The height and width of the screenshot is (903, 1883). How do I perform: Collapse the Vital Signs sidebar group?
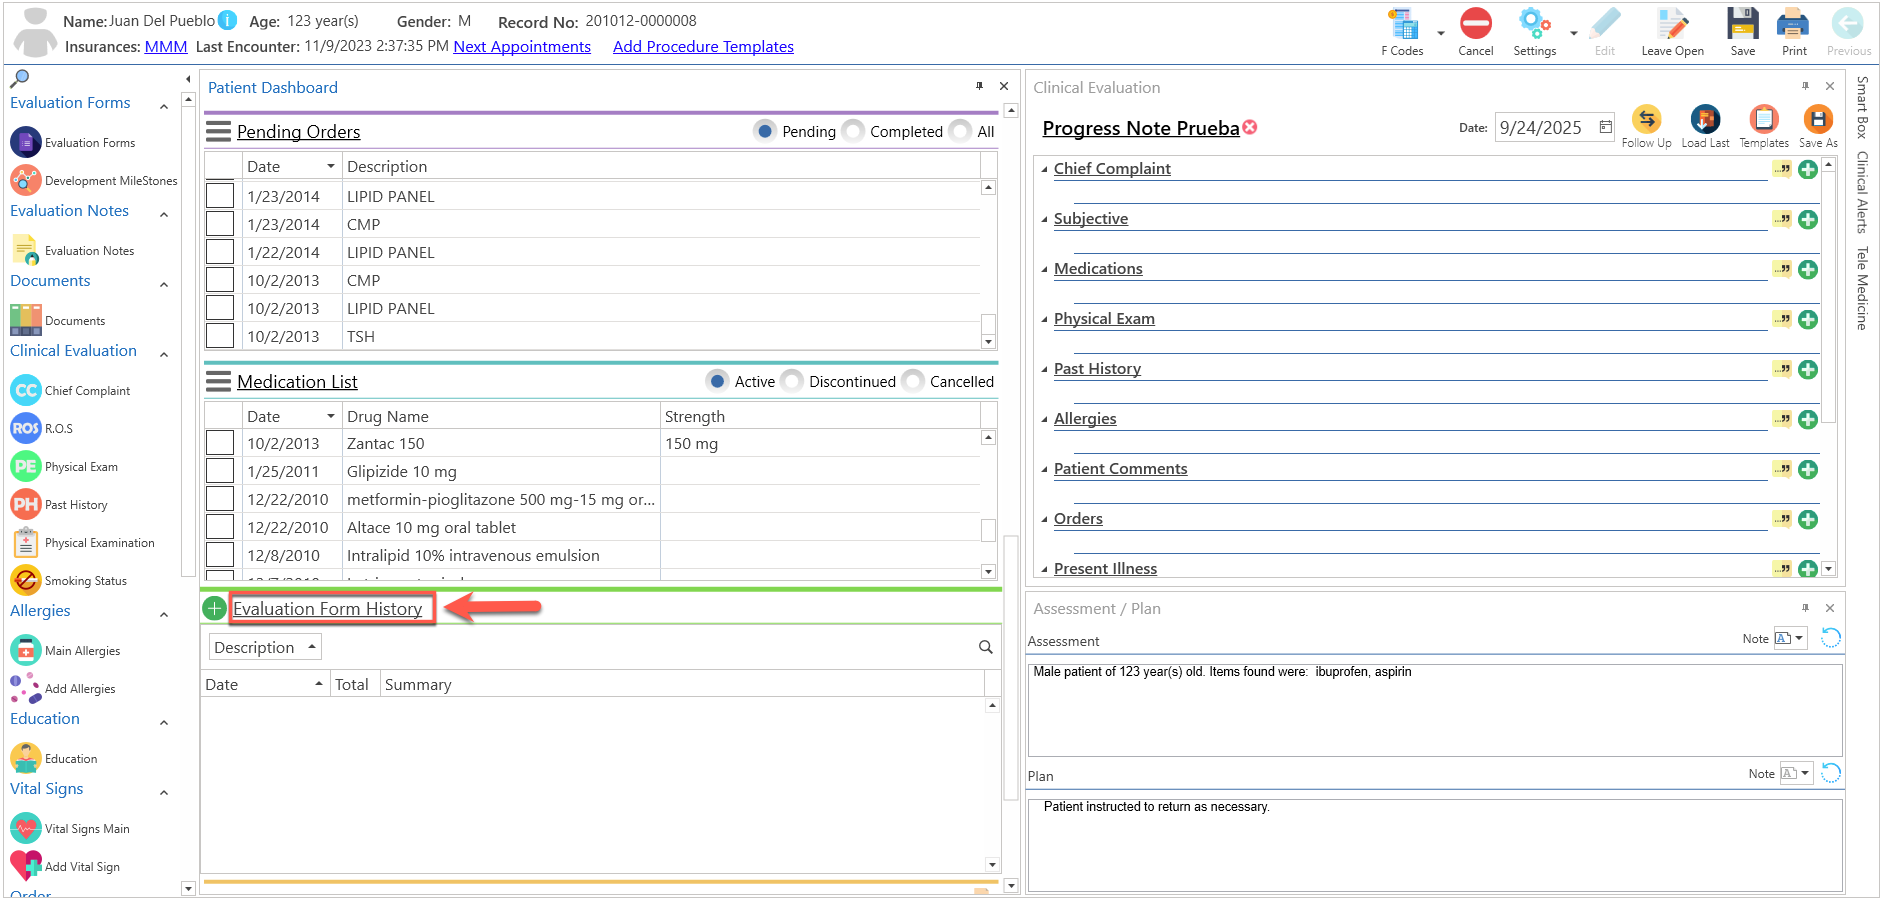[164, 792]
